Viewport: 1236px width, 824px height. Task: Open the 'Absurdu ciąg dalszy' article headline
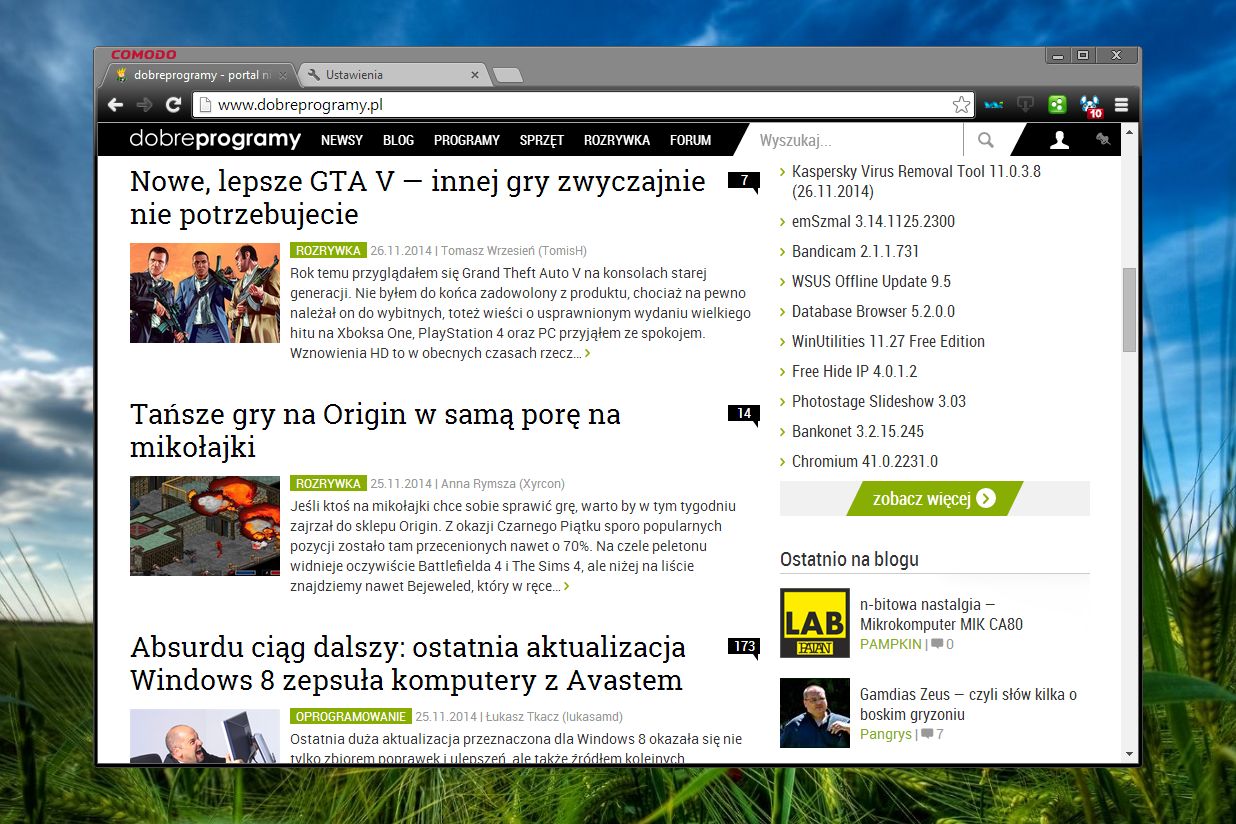coord(408,663)
